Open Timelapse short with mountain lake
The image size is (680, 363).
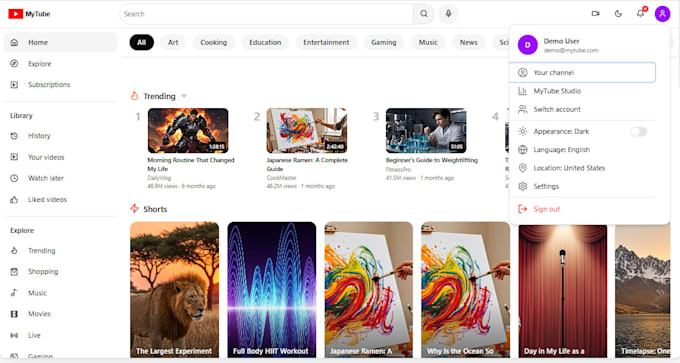point(643,291)
